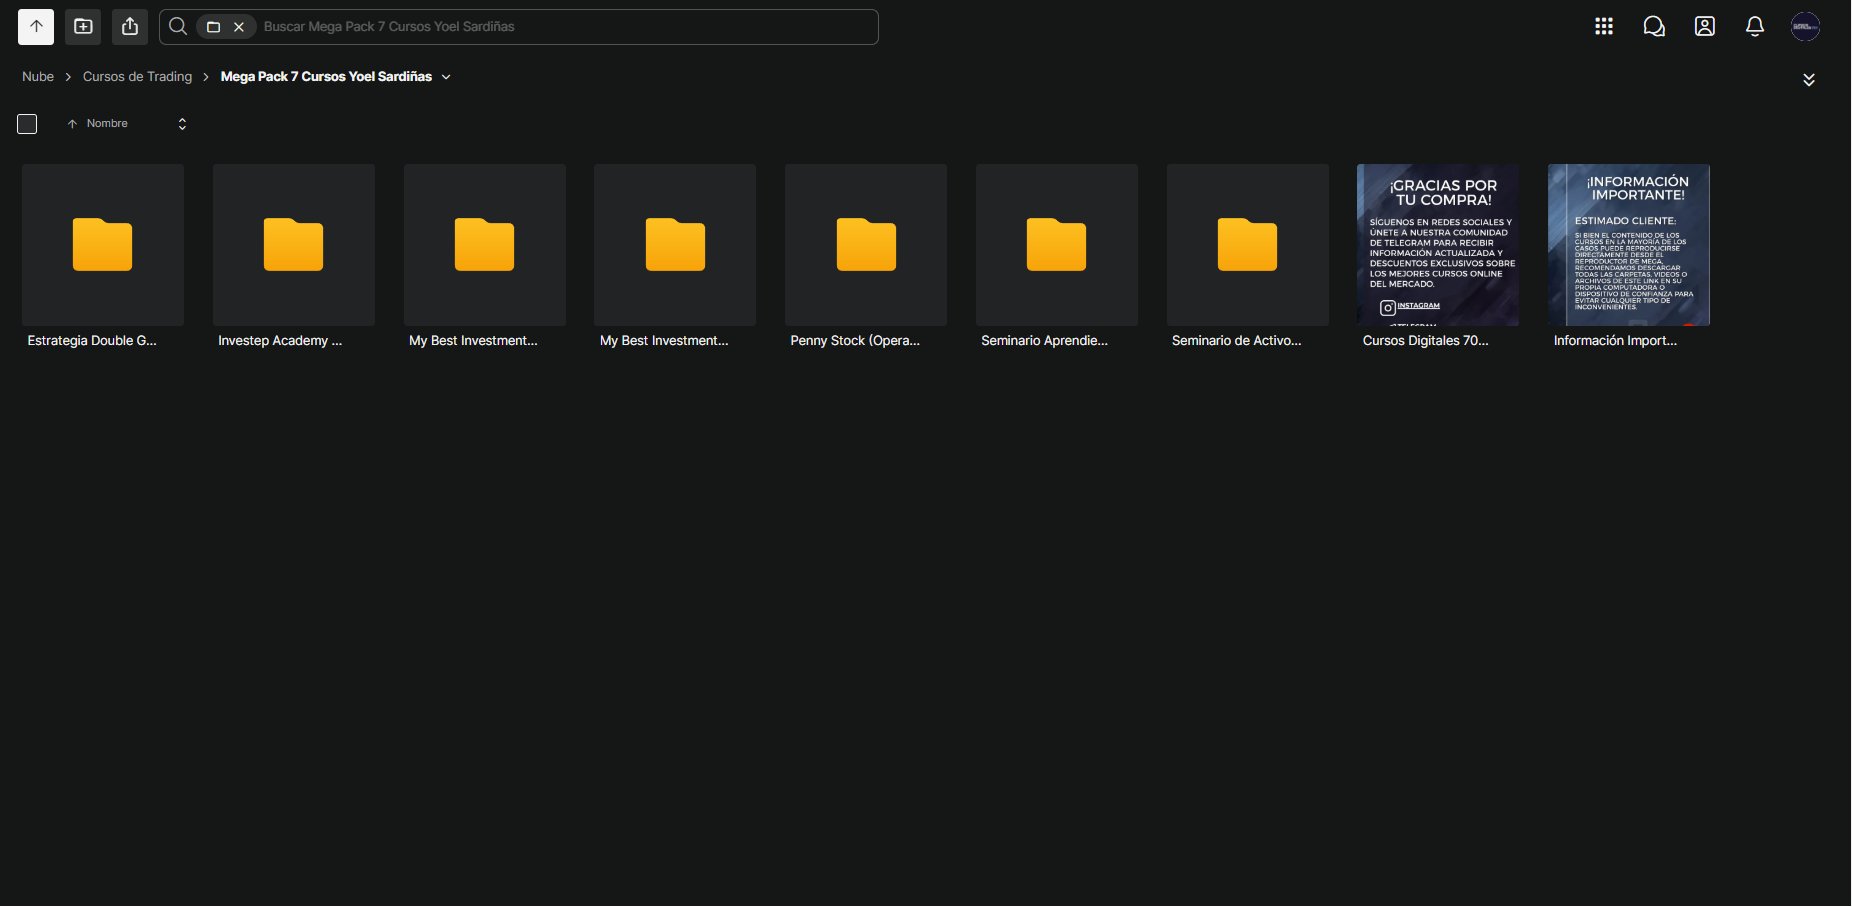
Task: Click the Seminario Aprendie... name
Action: click(x=1044, y=341)
